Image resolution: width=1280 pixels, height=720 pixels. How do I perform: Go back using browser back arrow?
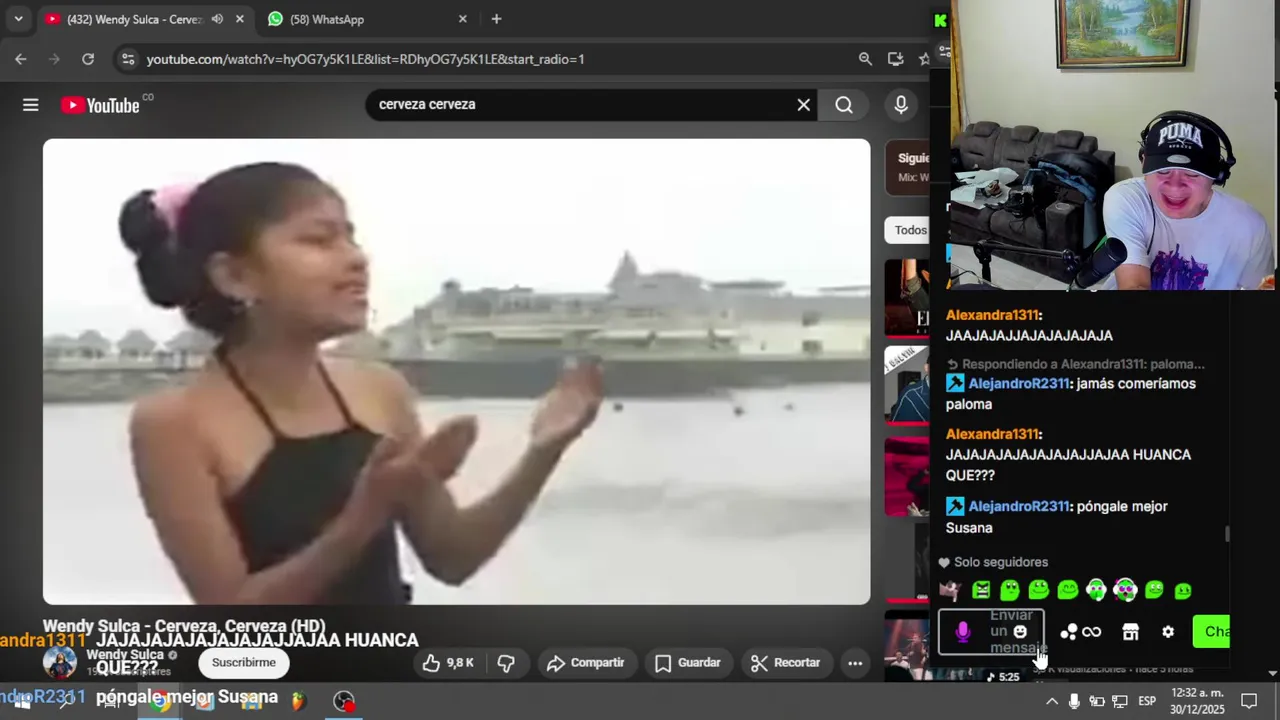pyautogui.click(x=21, y=59)
